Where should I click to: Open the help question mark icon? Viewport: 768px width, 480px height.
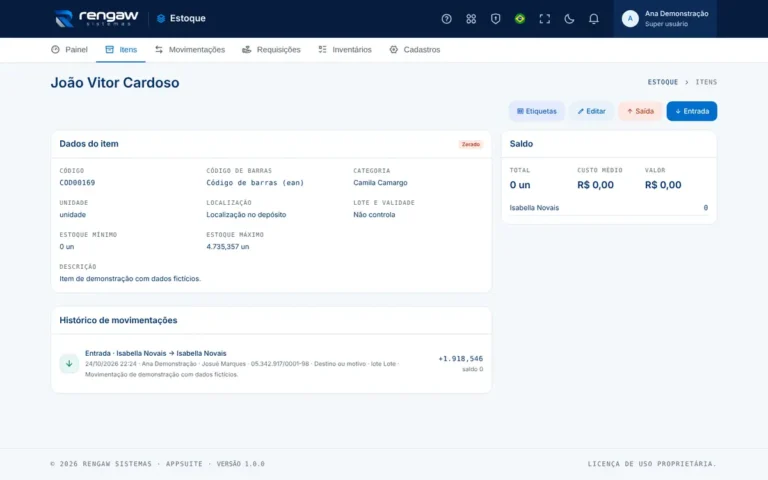click(446, 19)
